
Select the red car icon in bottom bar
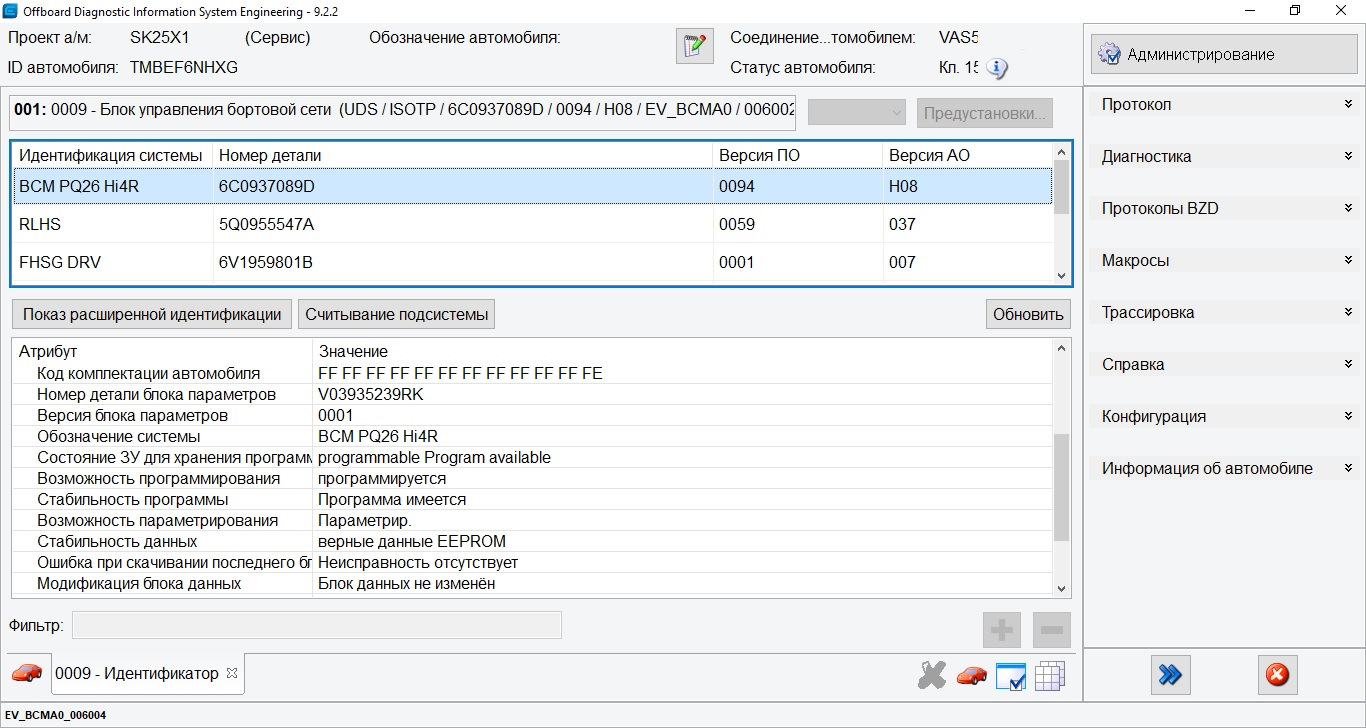point(970,675)
